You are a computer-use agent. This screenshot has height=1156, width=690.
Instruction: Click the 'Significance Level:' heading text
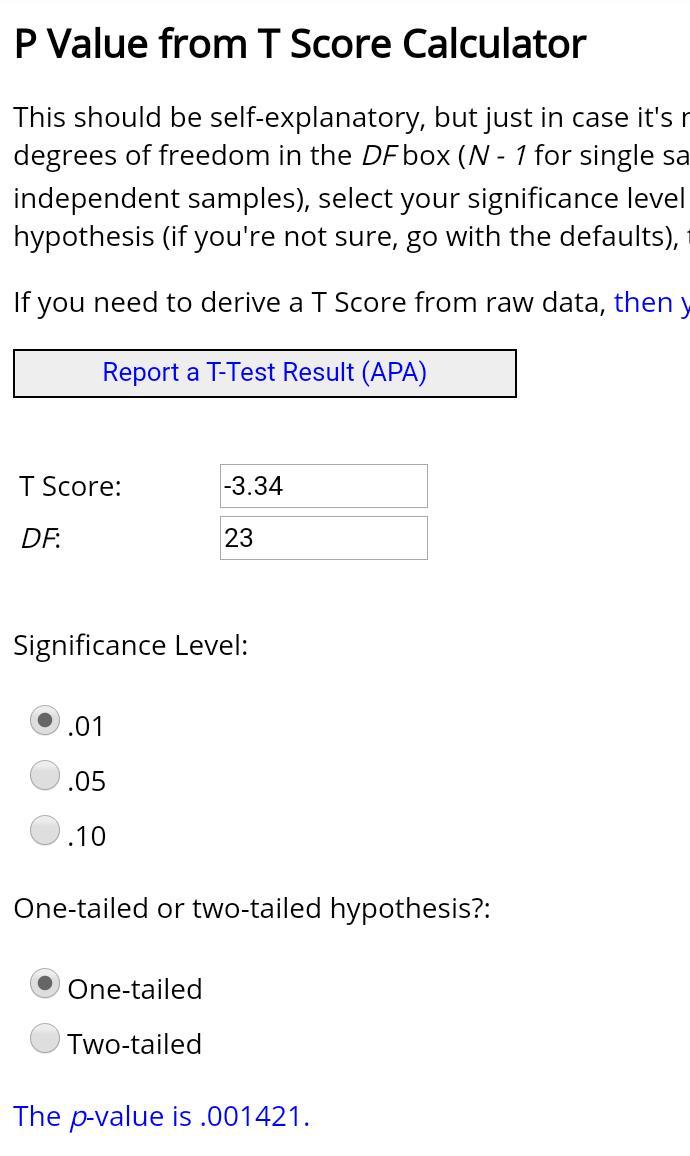pos(131,647)
